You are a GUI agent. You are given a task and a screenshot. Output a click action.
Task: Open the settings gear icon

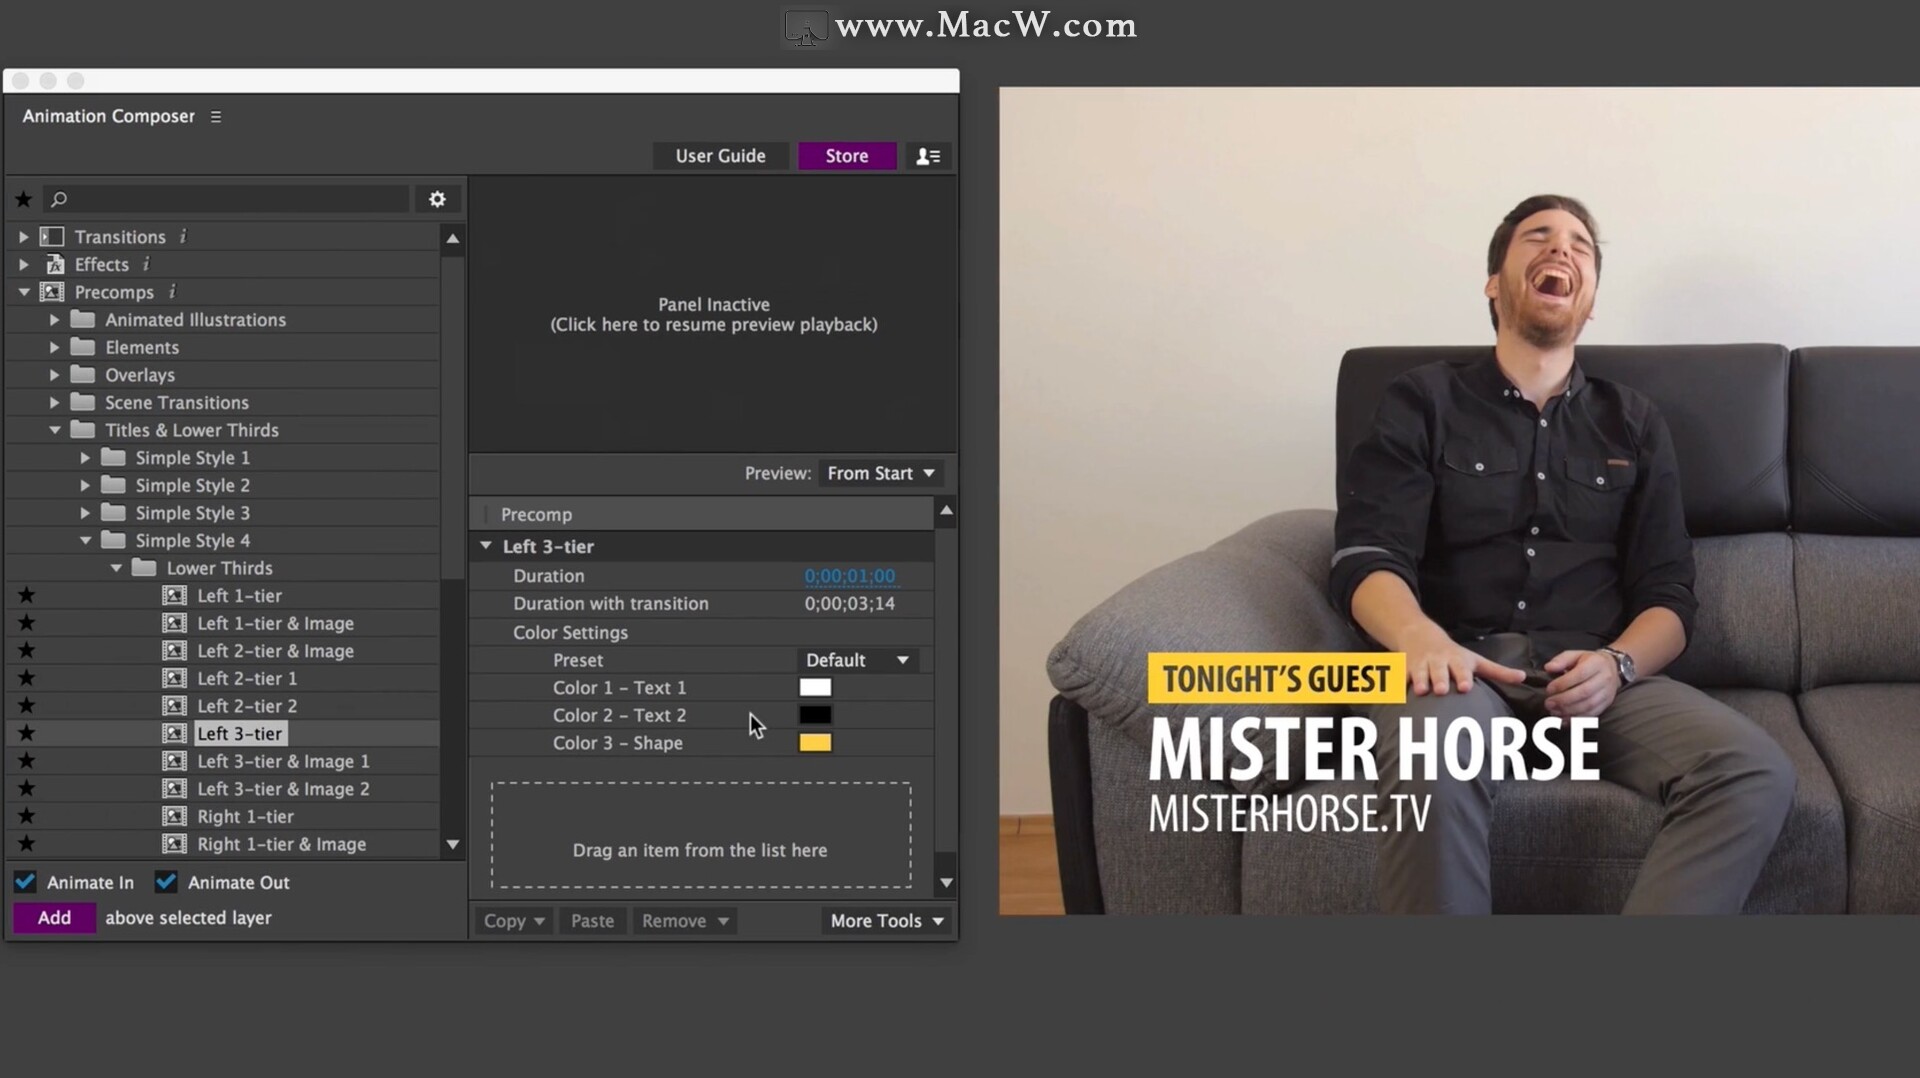click(x=437, y=199)
